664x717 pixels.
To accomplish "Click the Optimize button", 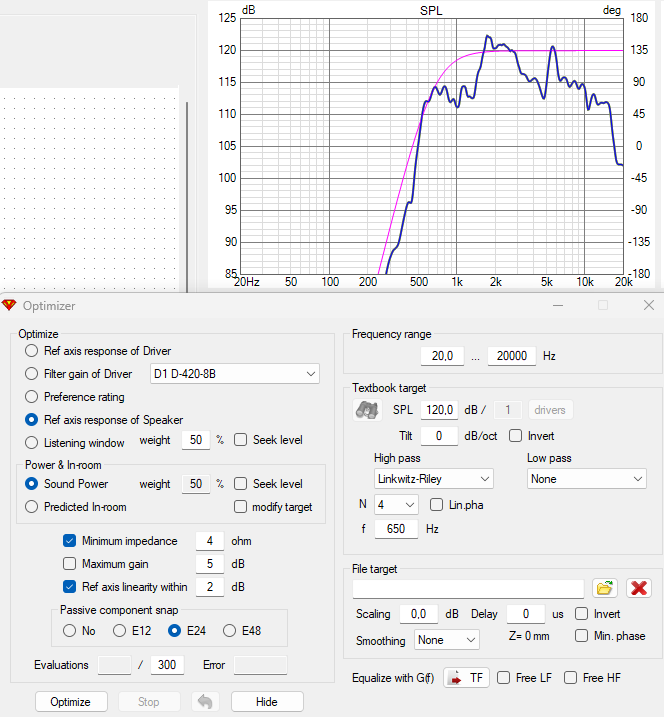I will coord(71,701).
